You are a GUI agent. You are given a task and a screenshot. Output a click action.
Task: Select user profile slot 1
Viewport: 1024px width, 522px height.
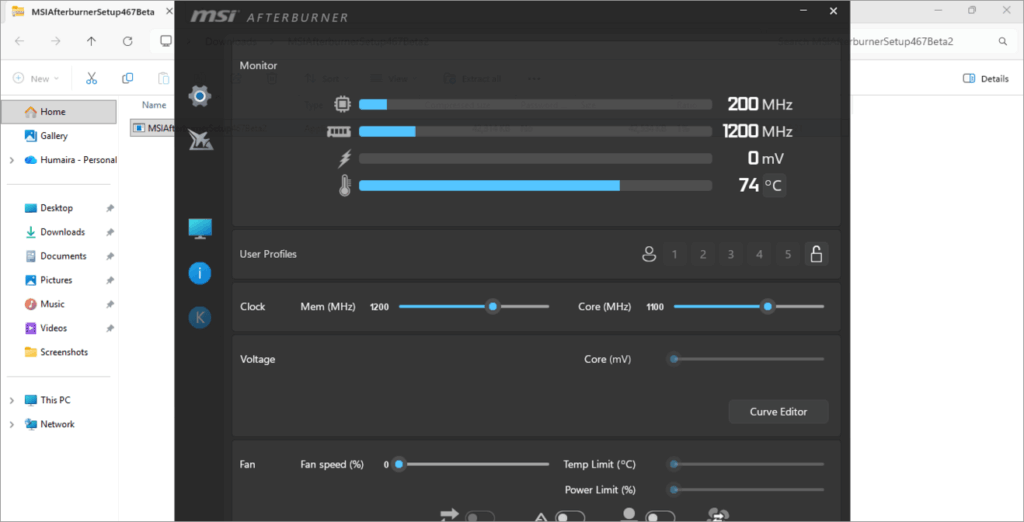click(675, 254)
